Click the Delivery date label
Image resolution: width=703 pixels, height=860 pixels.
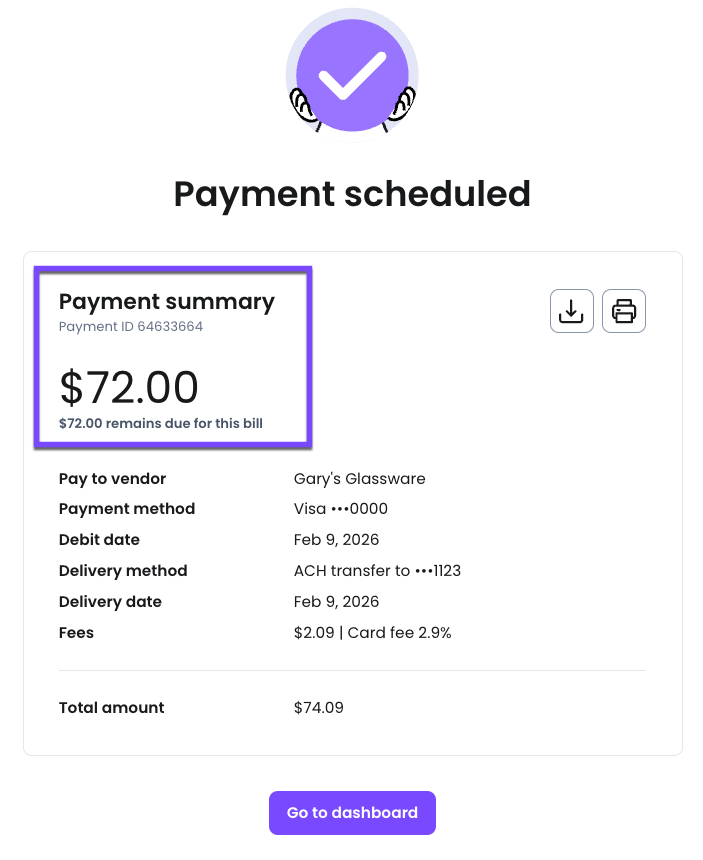(110, 602)
